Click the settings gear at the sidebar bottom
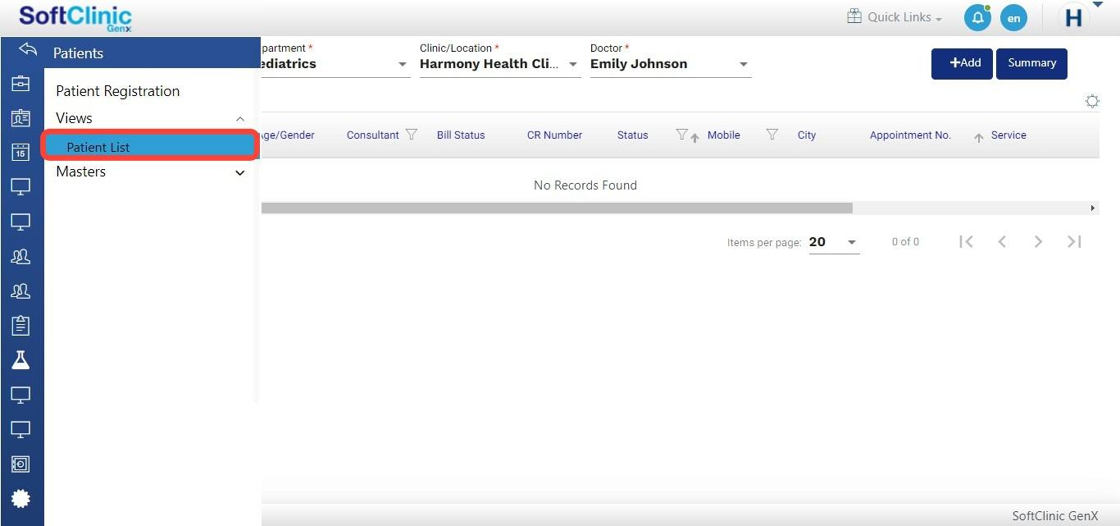Image resolution: width=1120 pixels, height=526 pixels. click(20, 498)
